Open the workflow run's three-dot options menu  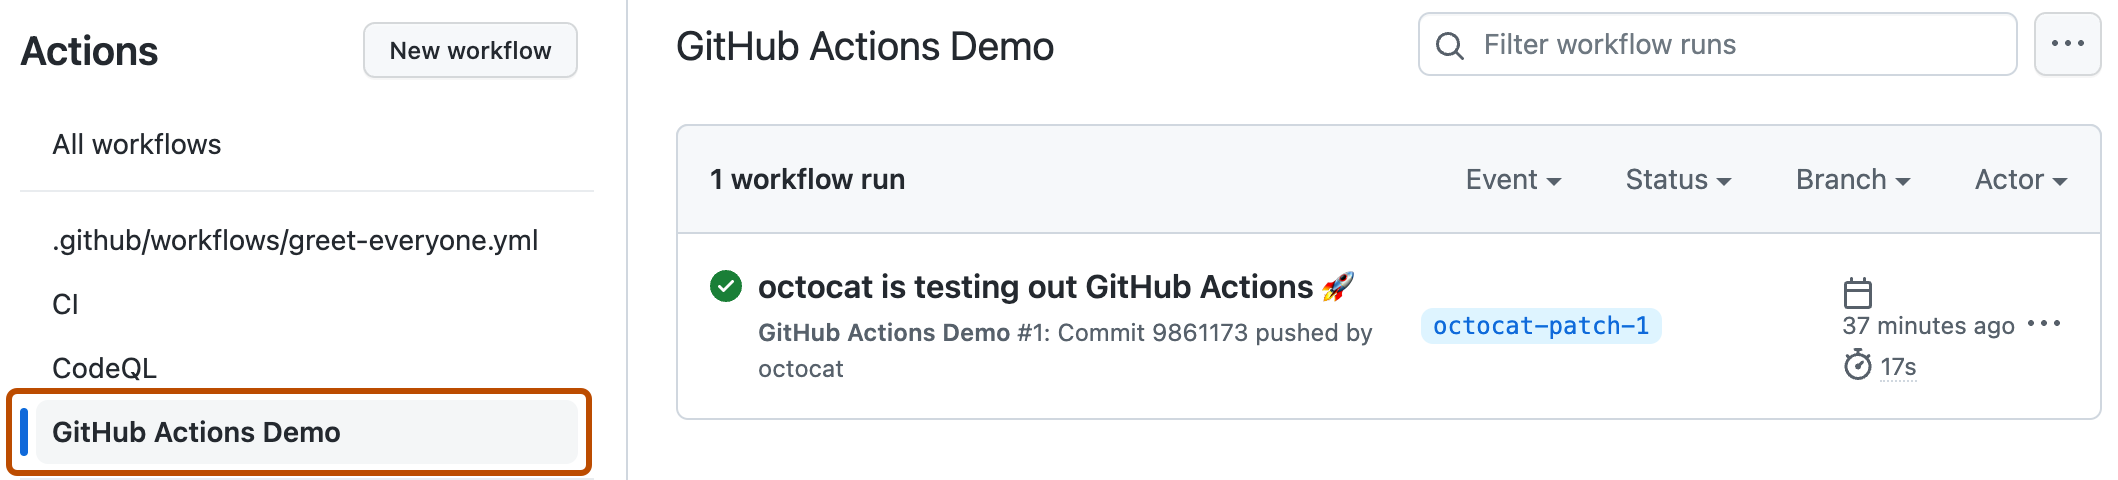(x=2044, y=324)
